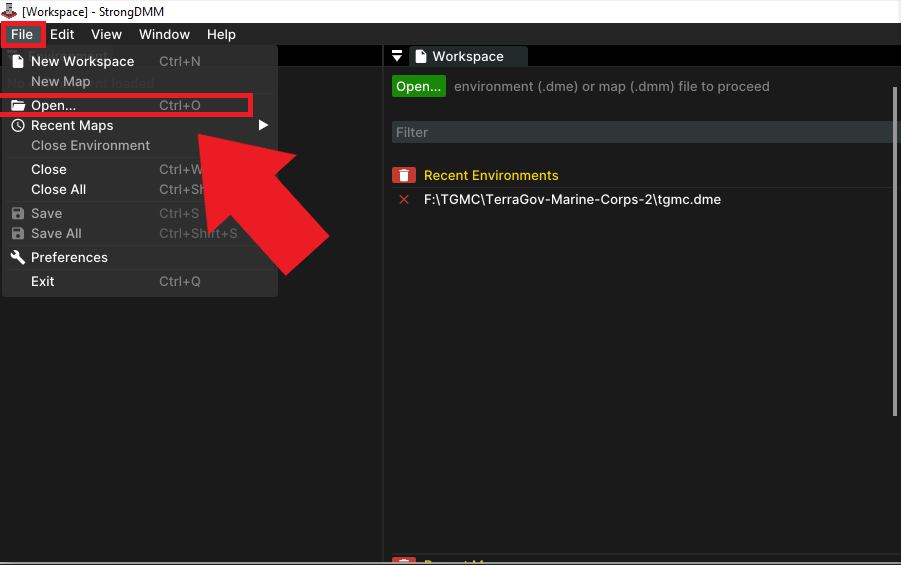Click the floppy disk icon beside Save
This screenshot has width=901, height=565.
coord(18,213)
